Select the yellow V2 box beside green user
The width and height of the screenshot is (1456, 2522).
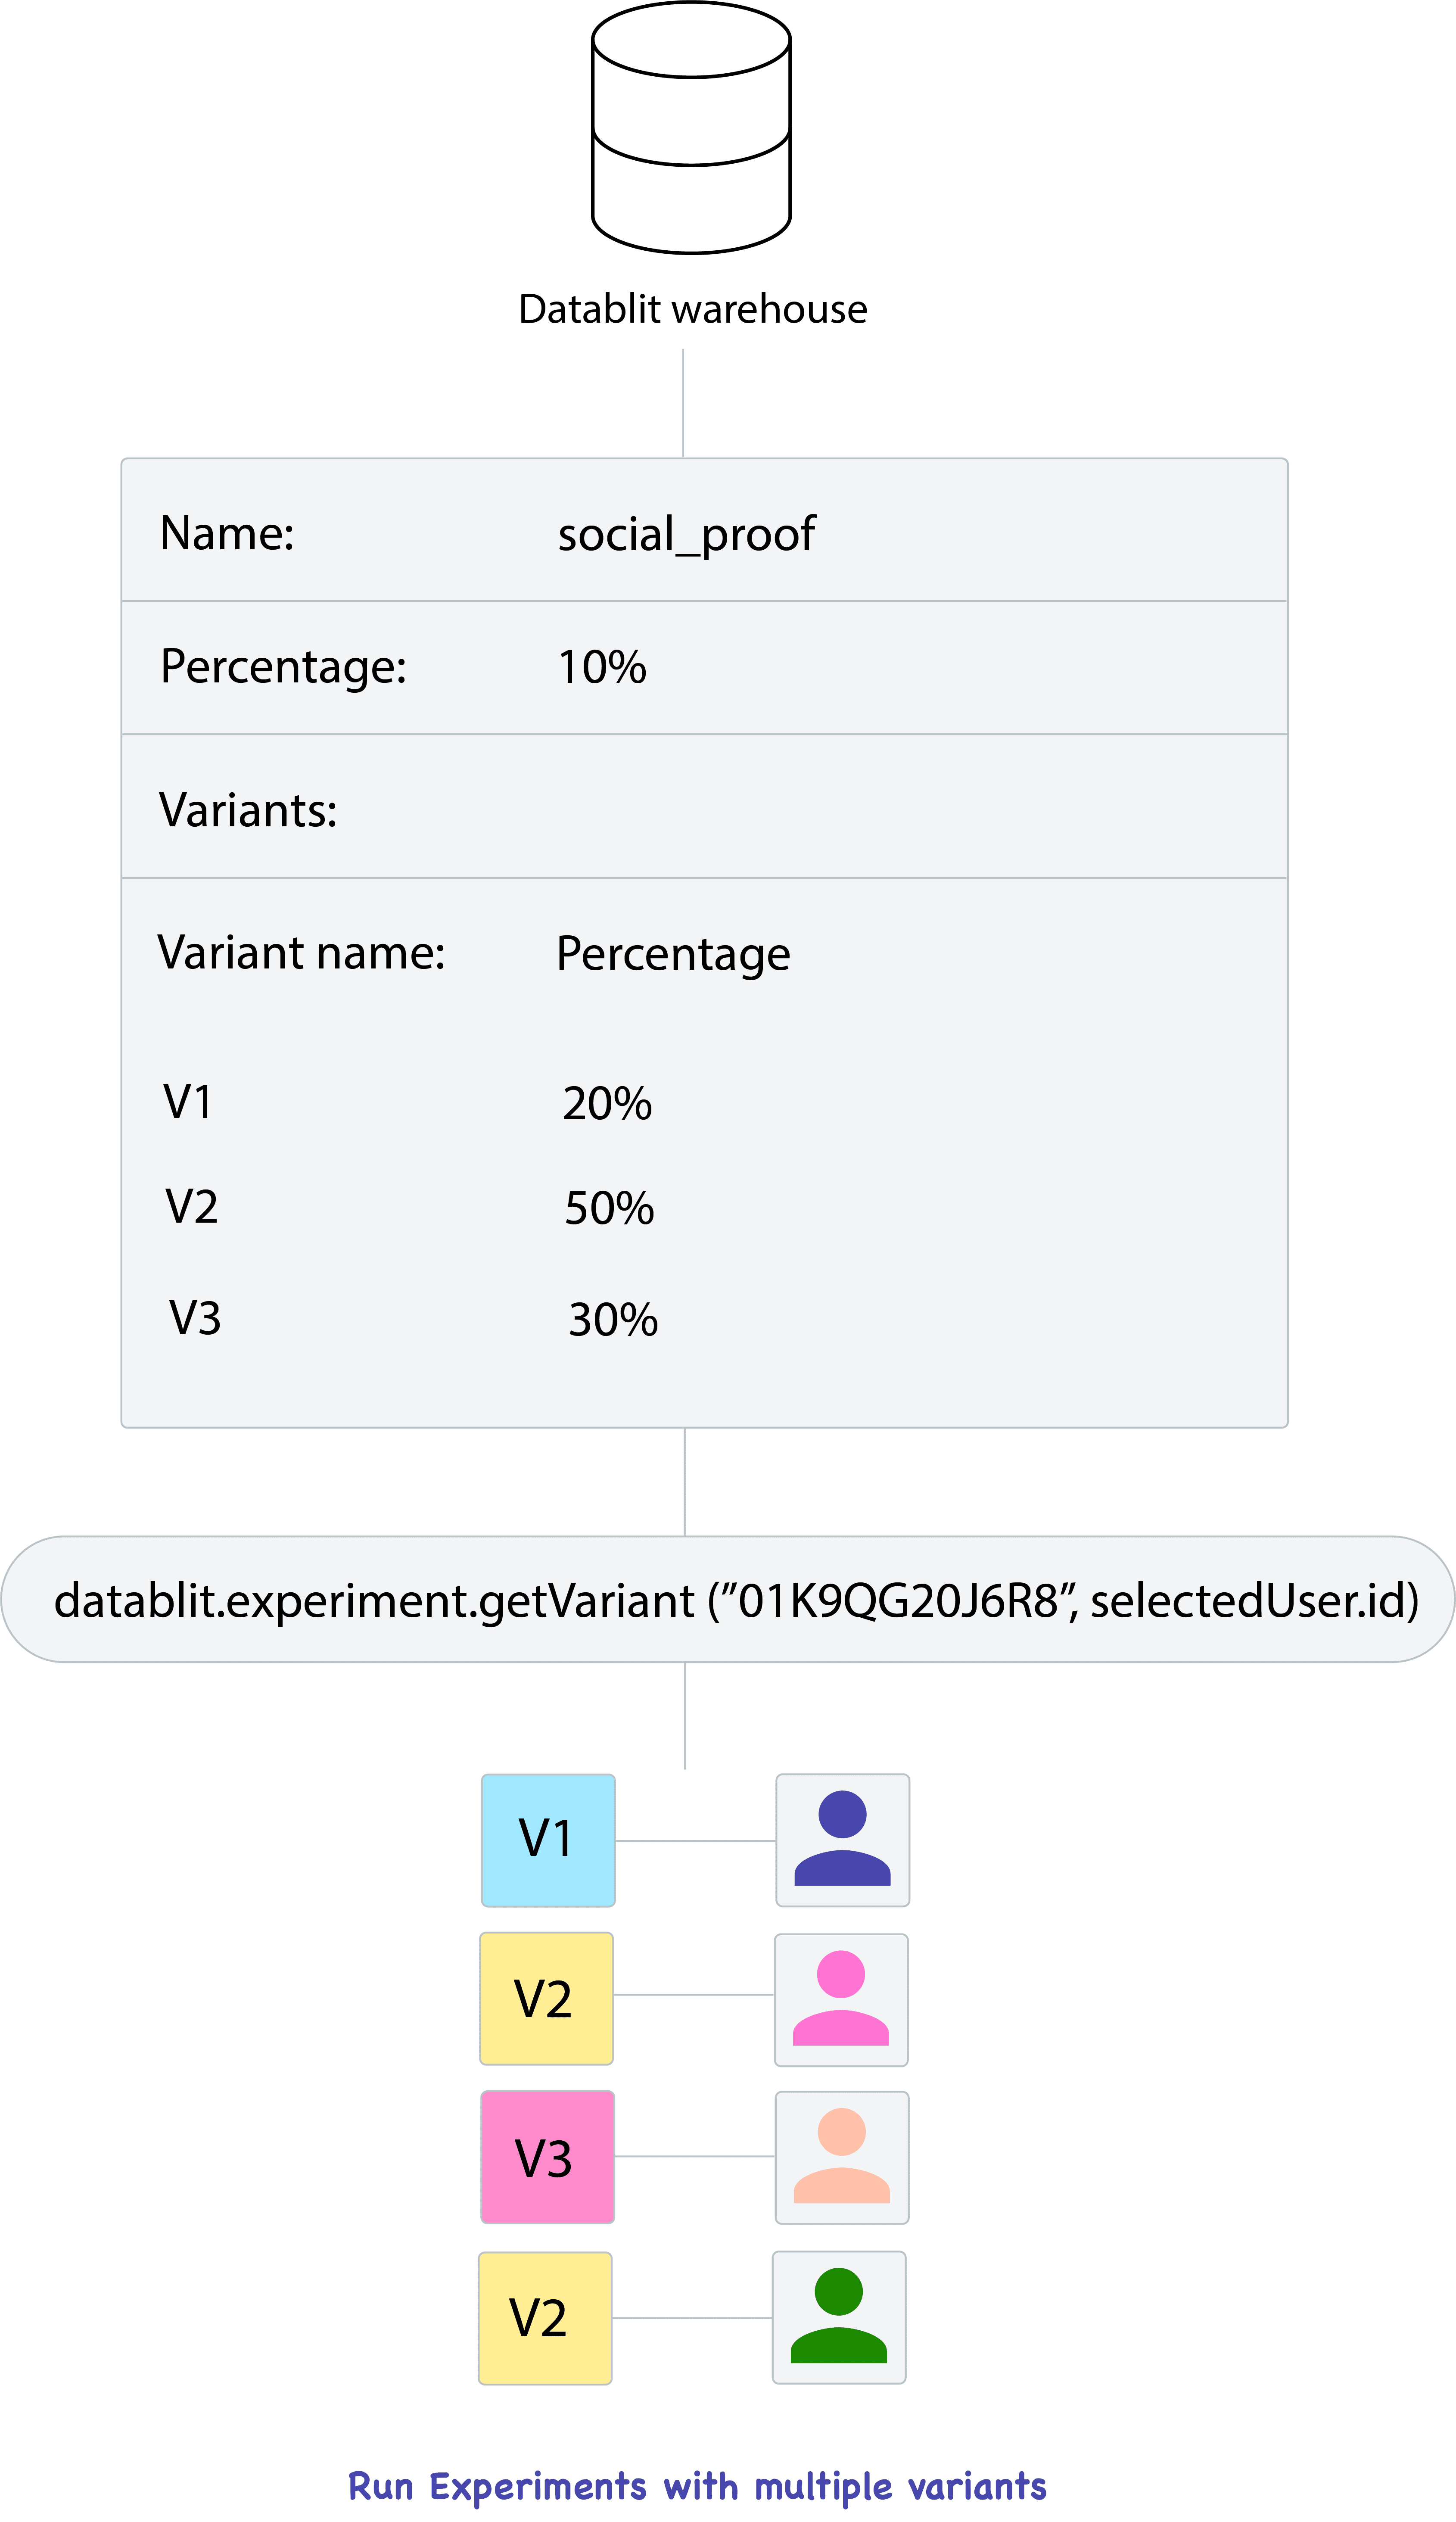(545, 2317)
